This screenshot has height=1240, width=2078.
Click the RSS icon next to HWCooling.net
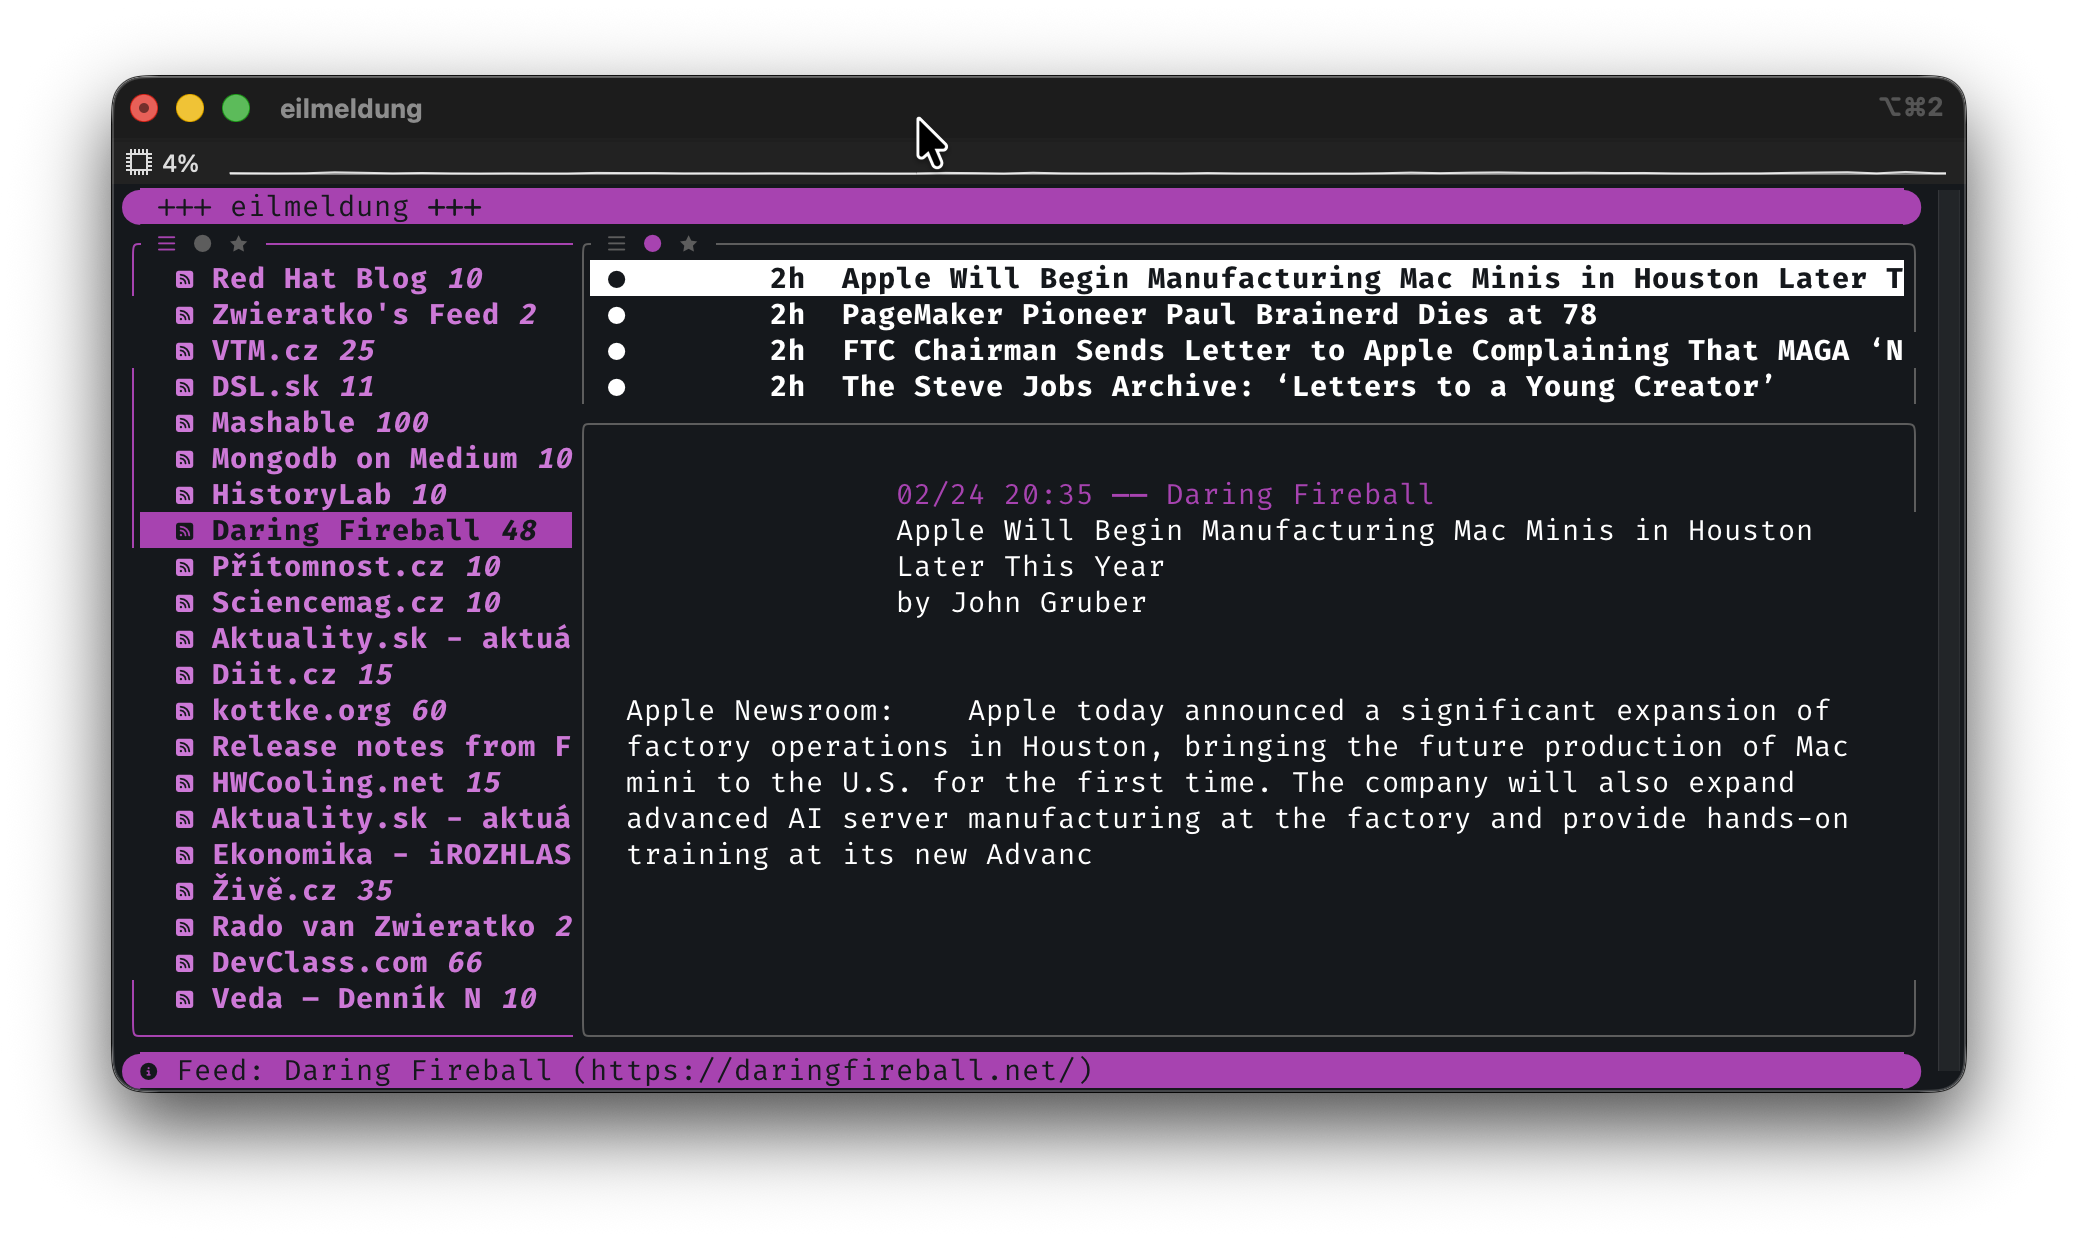click(x=185, y=783)
